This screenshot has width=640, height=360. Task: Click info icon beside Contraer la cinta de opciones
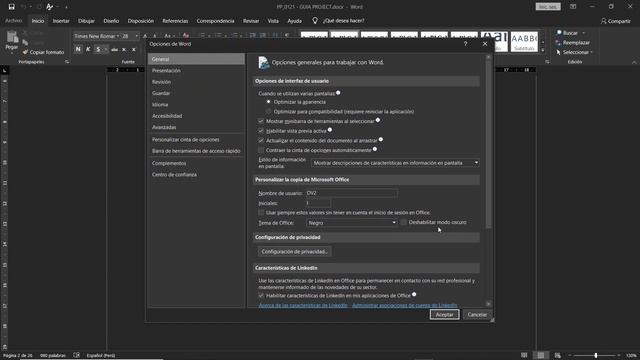click(375, 149)
